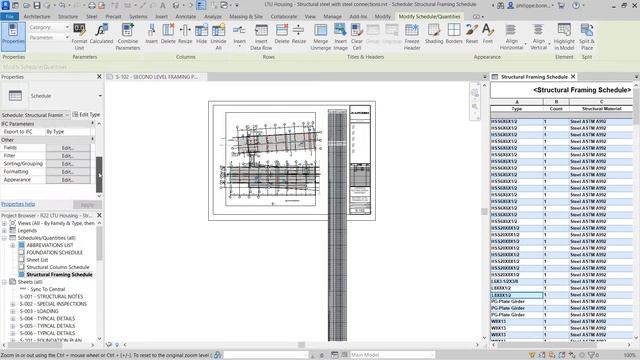Screen dimensions: 640x360
Task: Open the Properties help link
Action: [18, 204]
